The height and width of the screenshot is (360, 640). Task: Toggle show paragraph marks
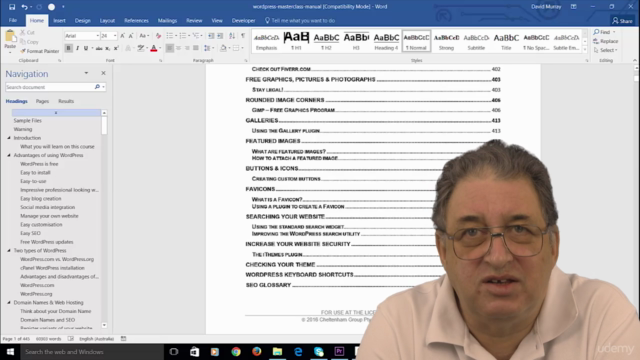(x=243, y=36)
